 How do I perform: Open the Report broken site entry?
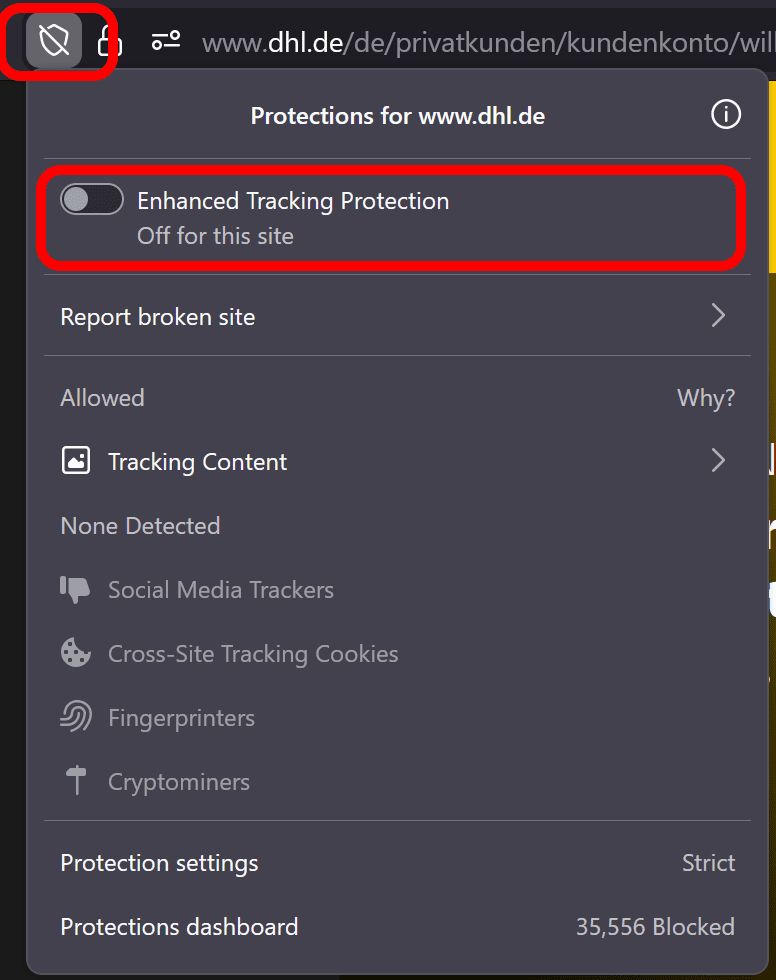pos(158,317)
